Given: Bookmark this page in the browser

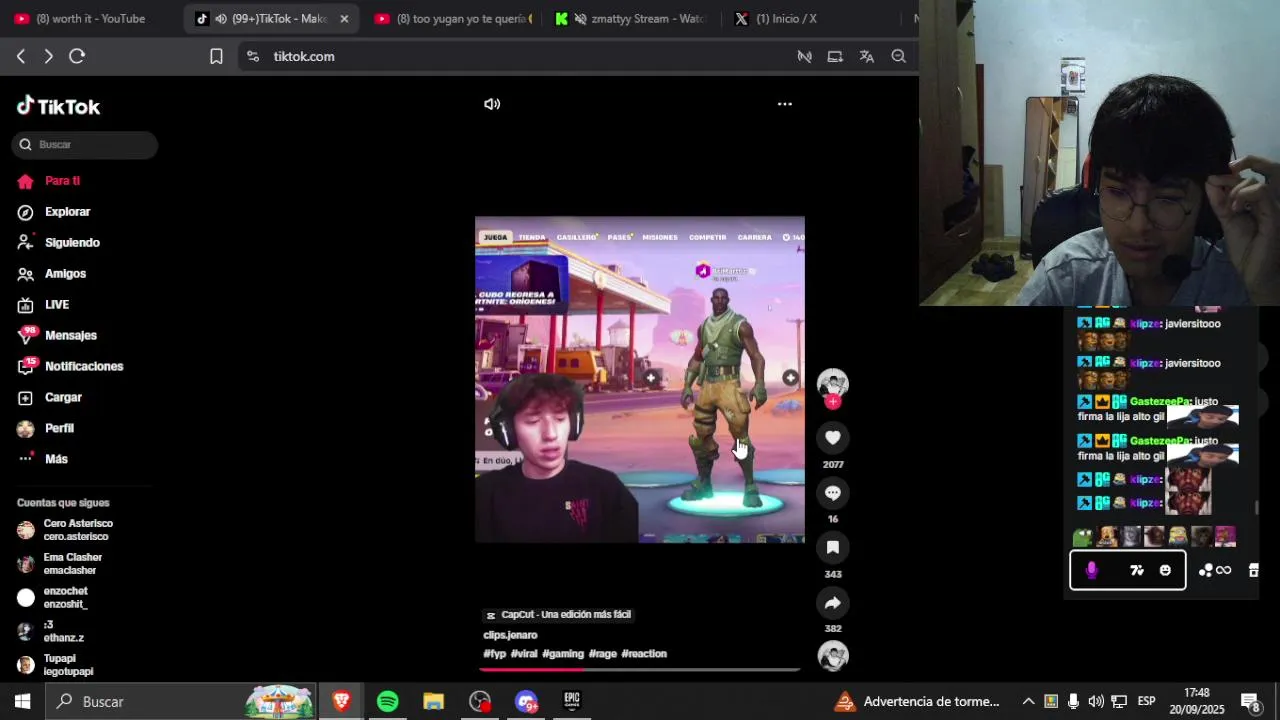Looking at the screenshot, I should (216, 57).
